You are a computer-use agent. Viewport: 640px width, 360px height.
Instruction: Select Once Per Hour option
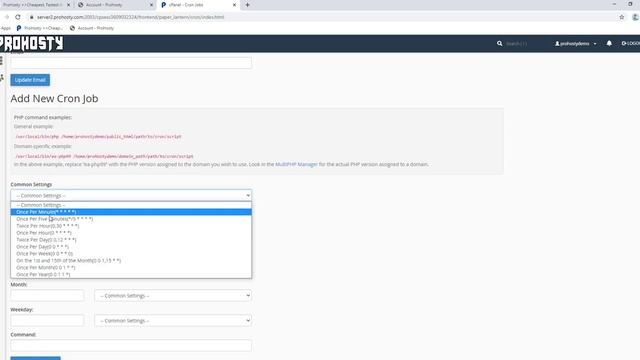coord(131,233)
